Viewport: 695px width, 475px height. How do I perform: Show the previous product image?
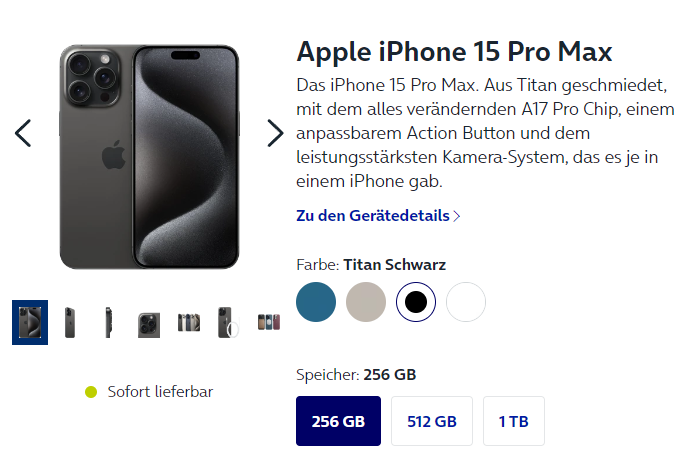23,133
